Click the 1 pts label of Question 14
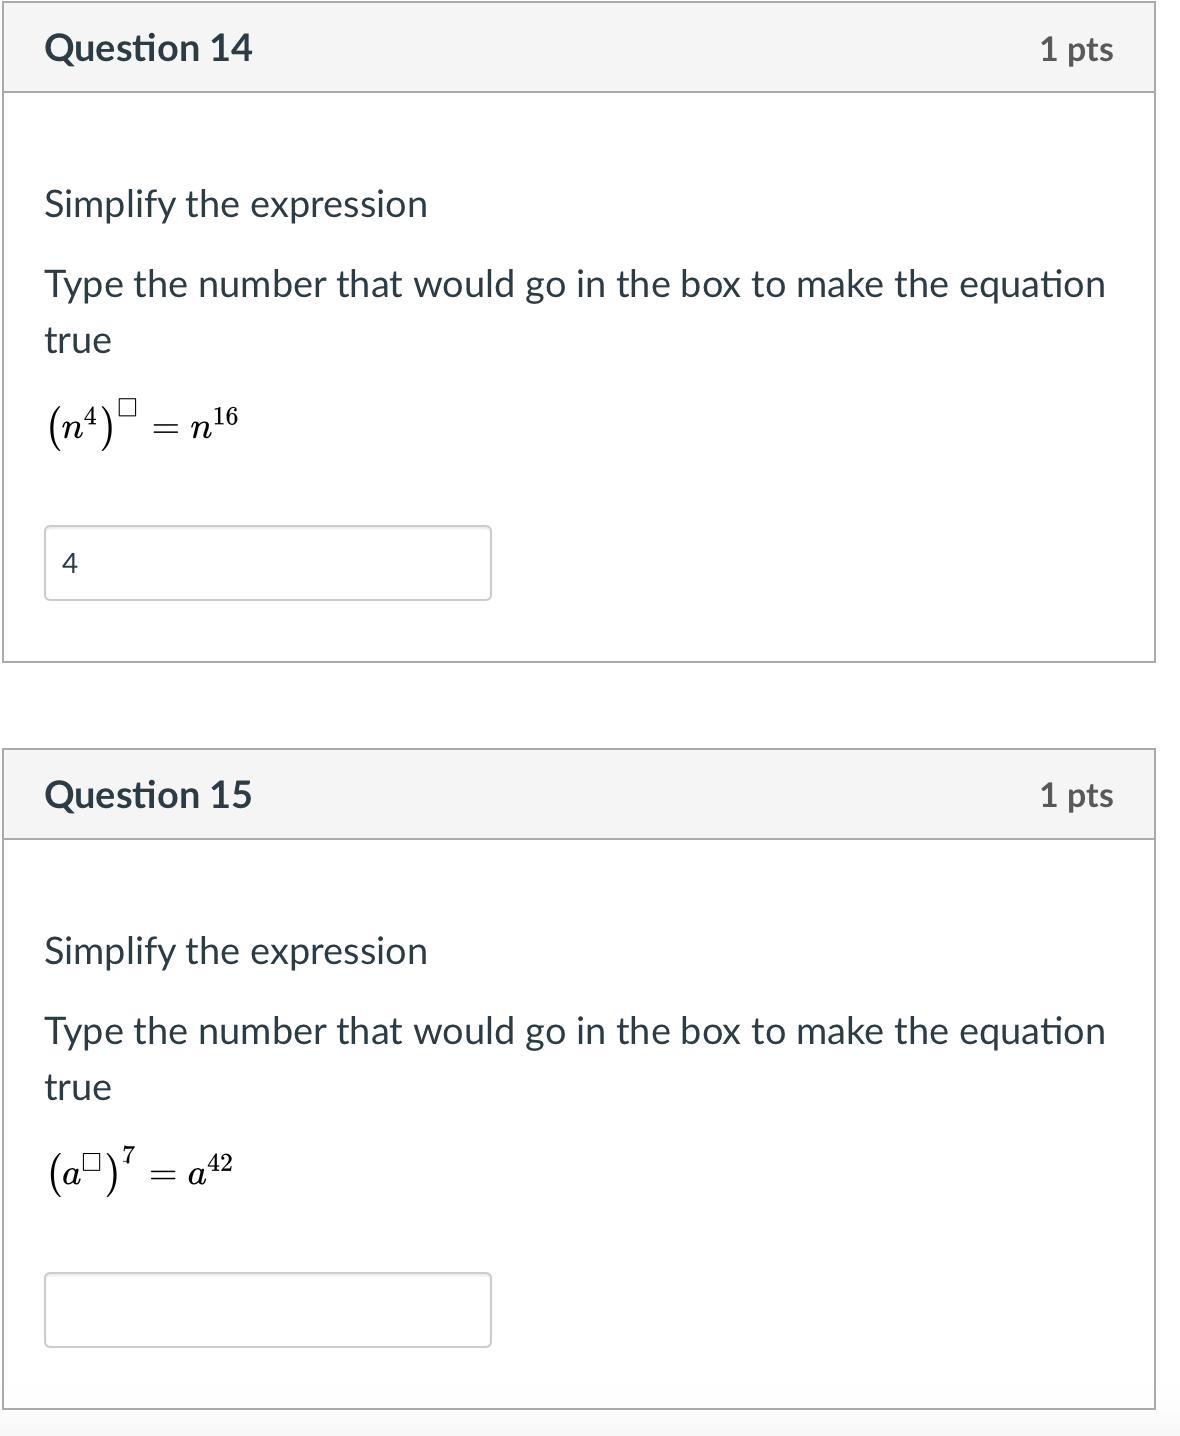 [x=1076, y=49]
